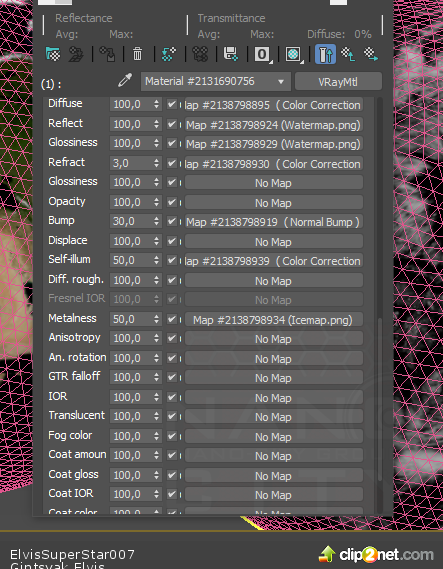Click the GTR falloff spinner arrows

point(156,377)
